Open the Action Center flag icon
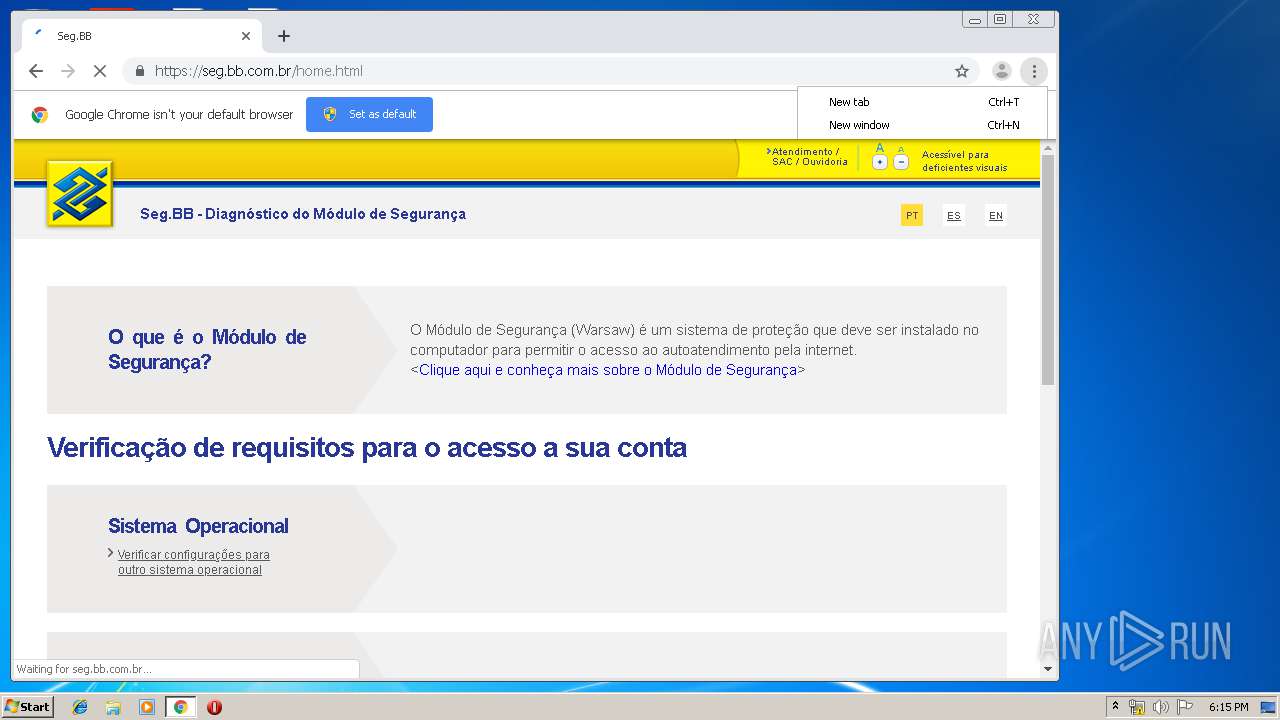 click(x=1184, y=707)
